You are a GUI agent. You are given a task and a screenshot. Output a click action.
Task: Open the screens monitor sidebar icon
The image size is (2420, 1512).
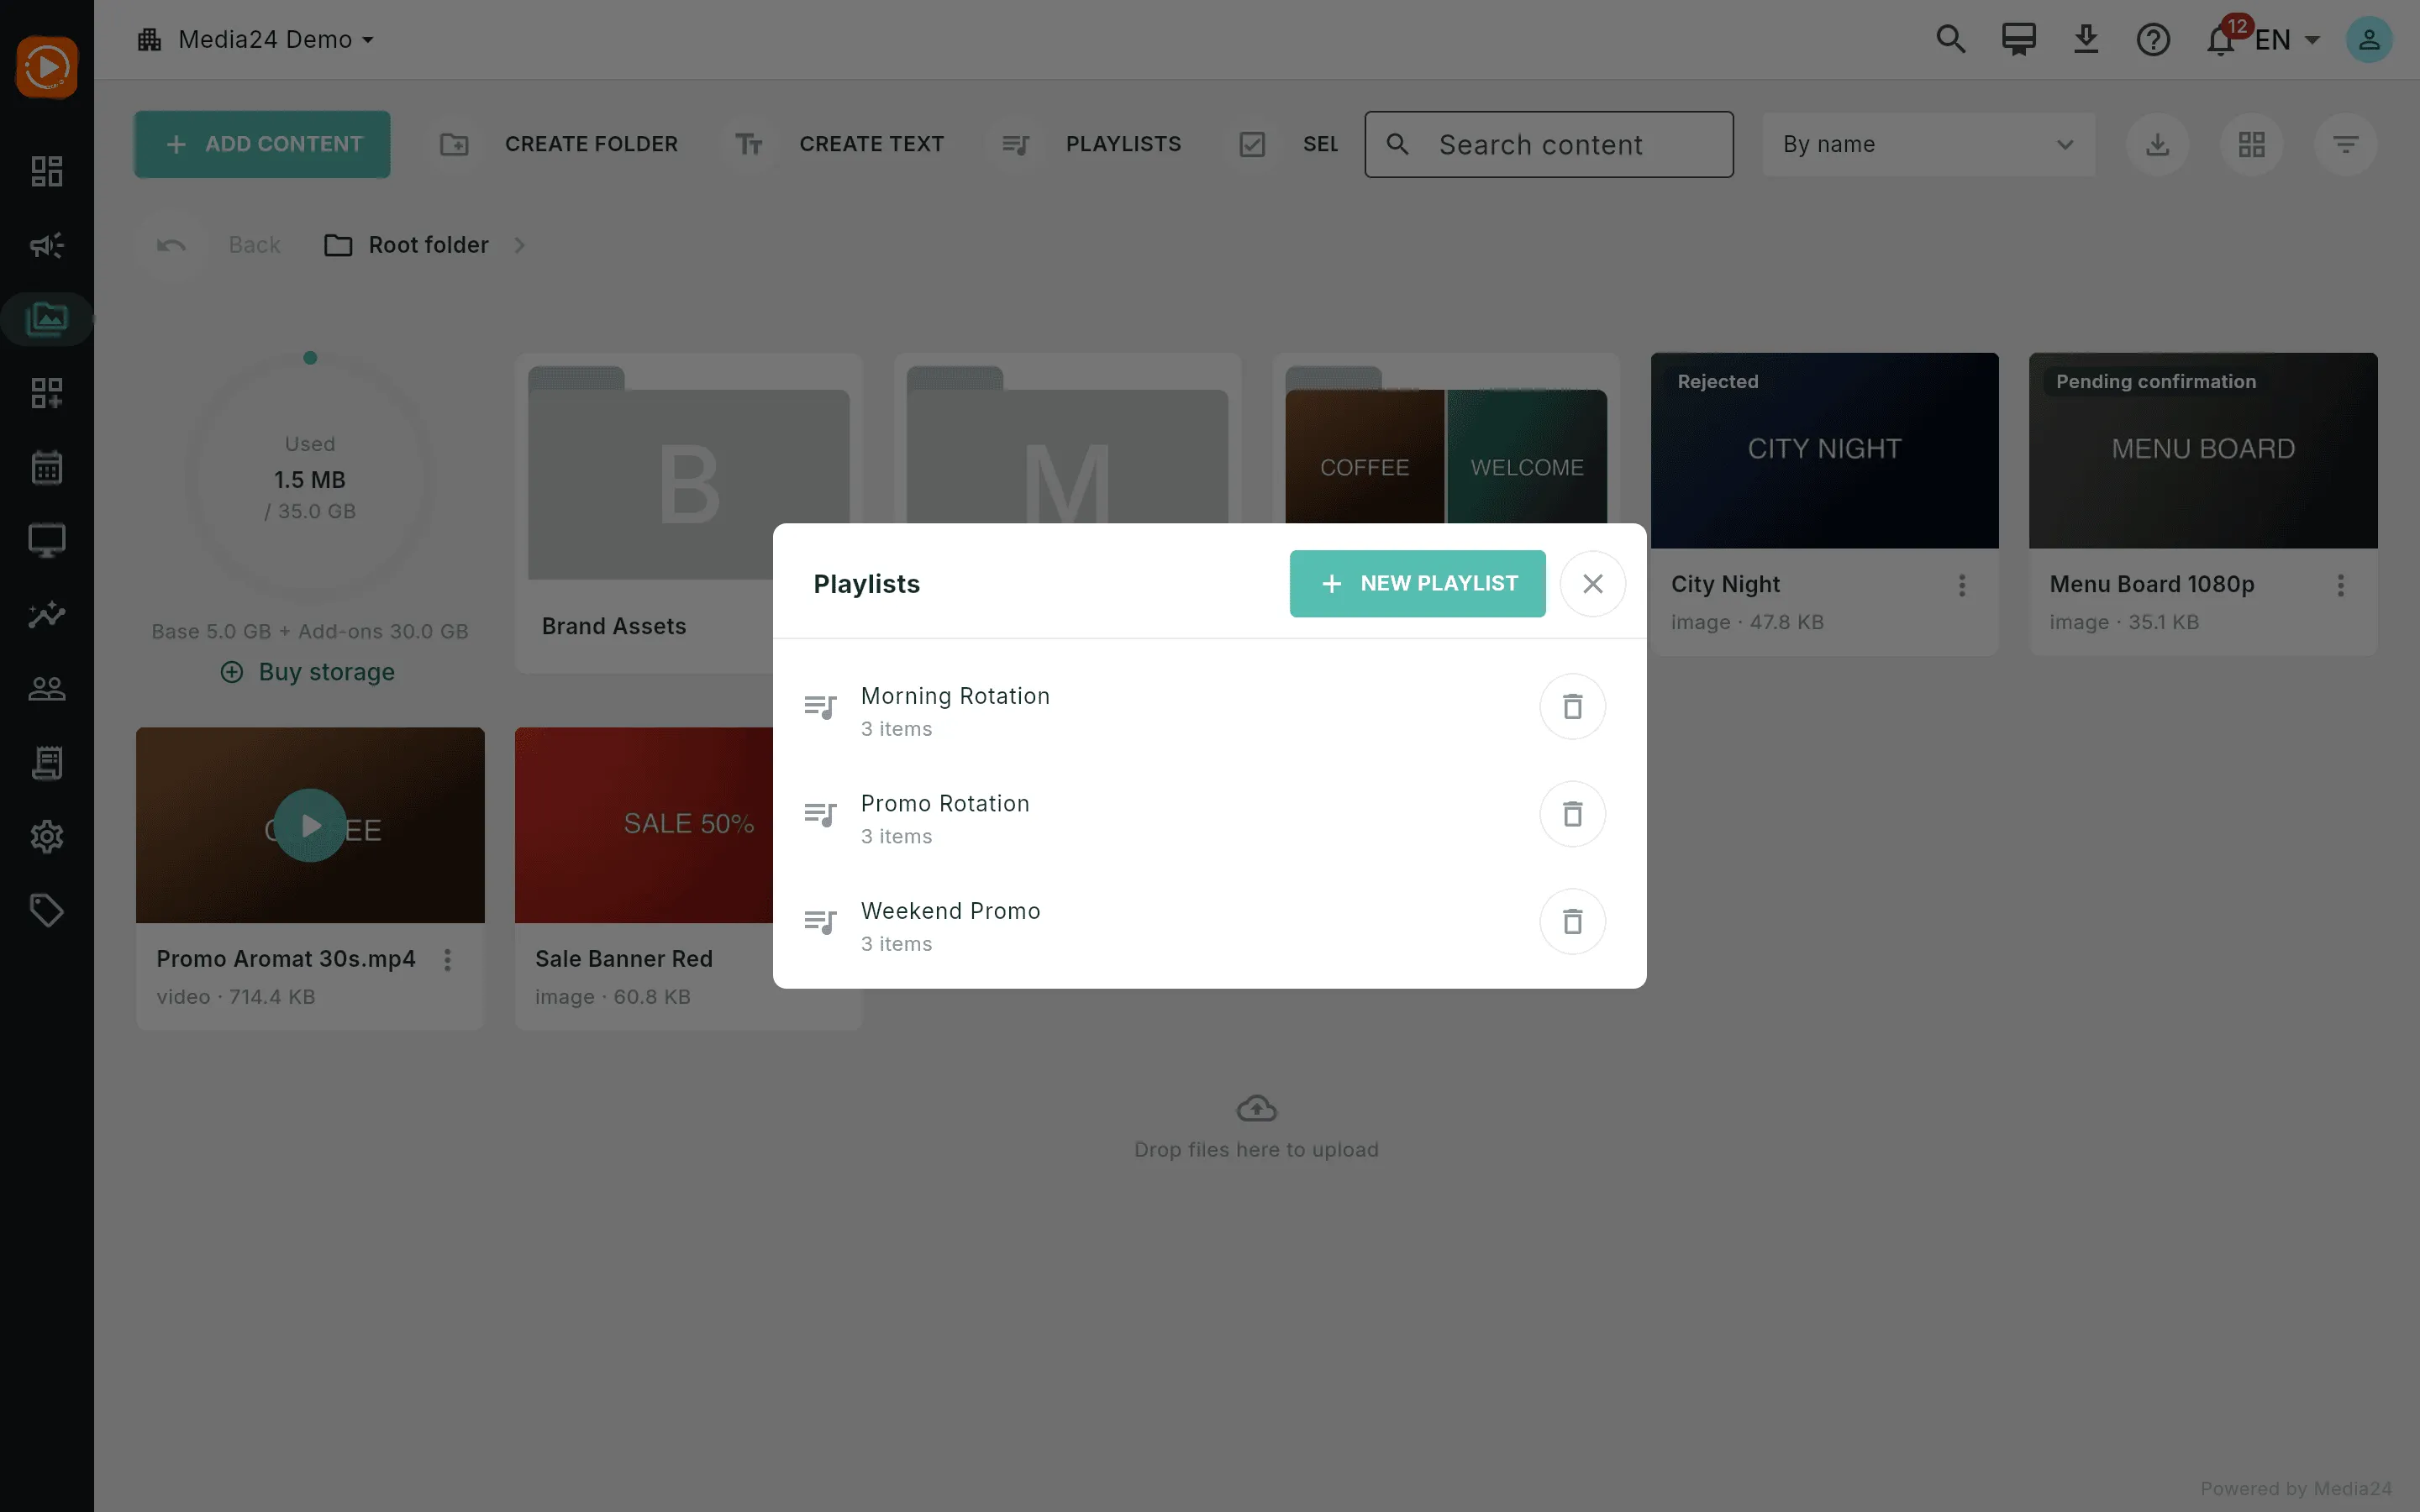point(47,541)
